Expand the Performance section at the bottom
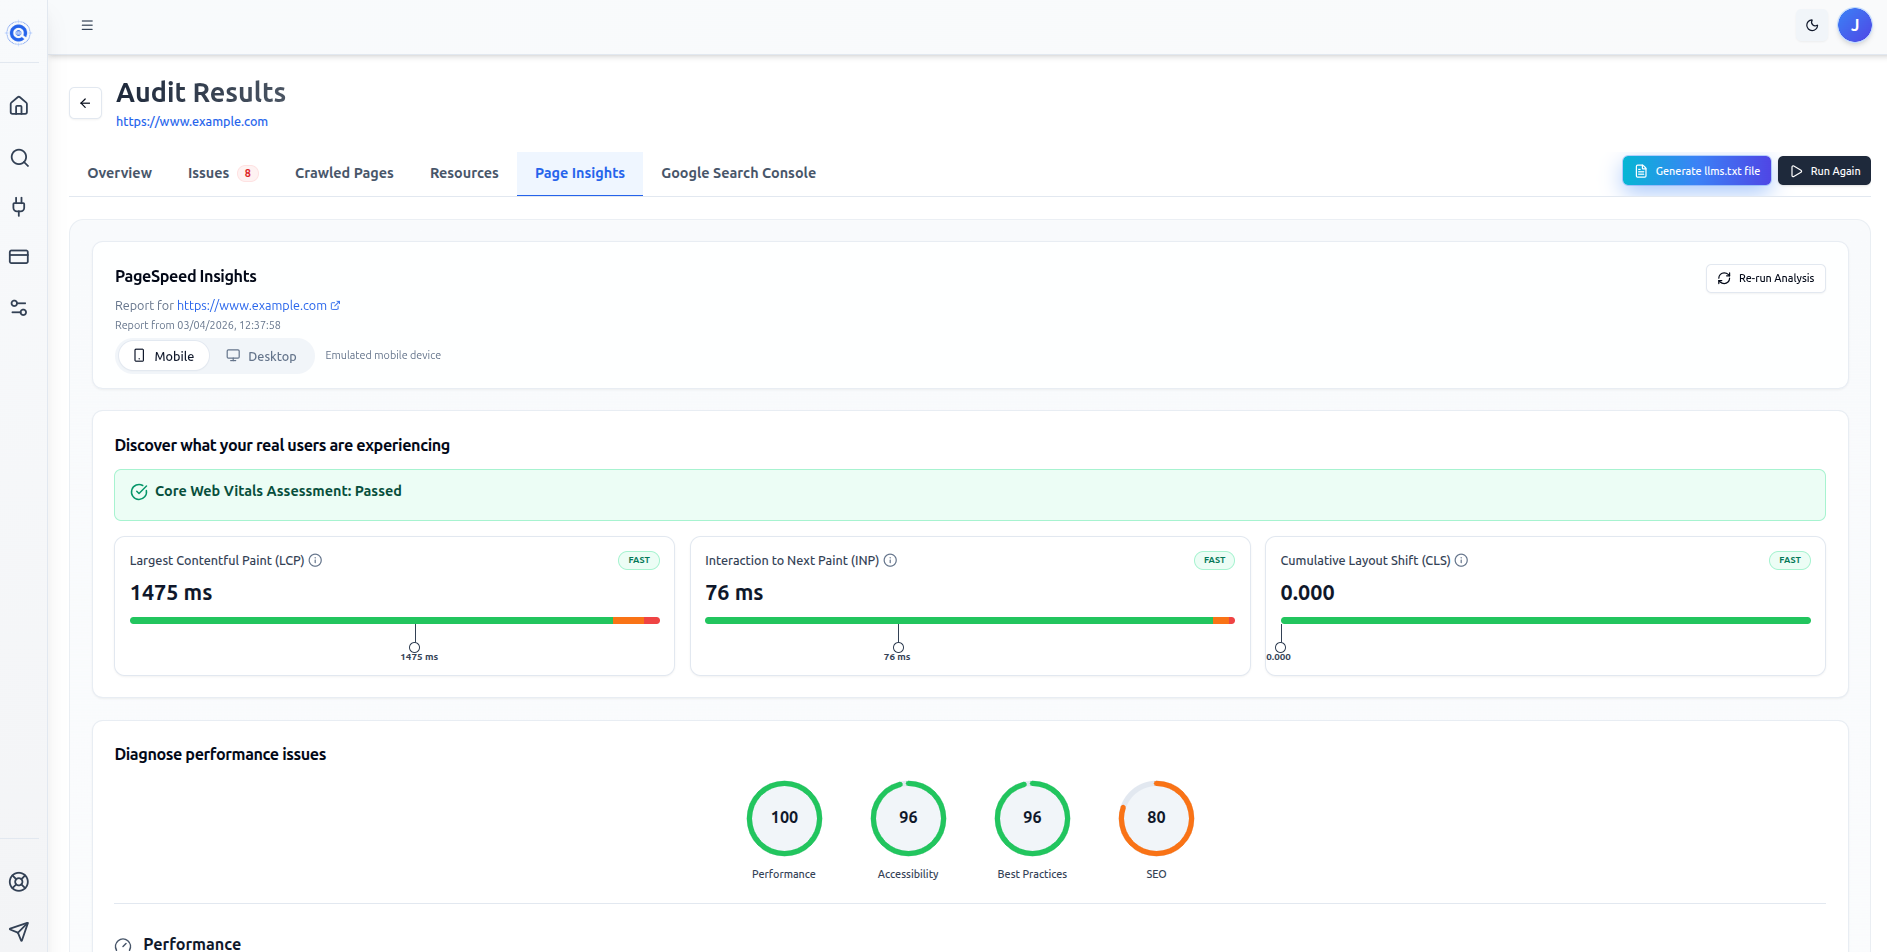The height and width of the screenshot is (952, 1887). pyautogui.click(x=191, y=941)
